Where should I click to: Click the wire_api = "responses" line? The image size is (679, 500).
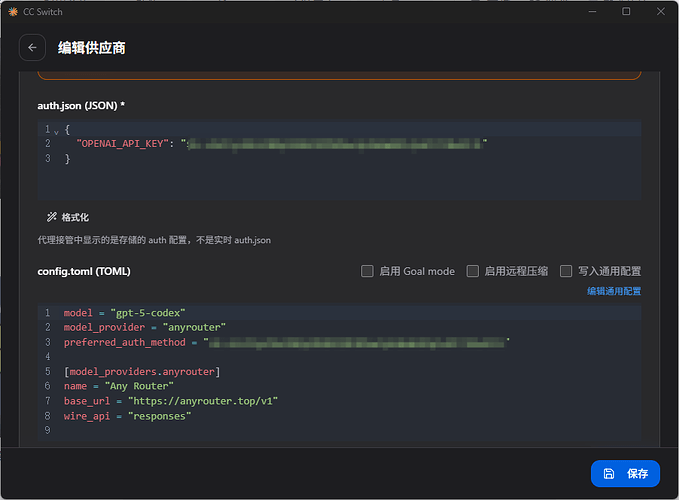pos(339,416)
